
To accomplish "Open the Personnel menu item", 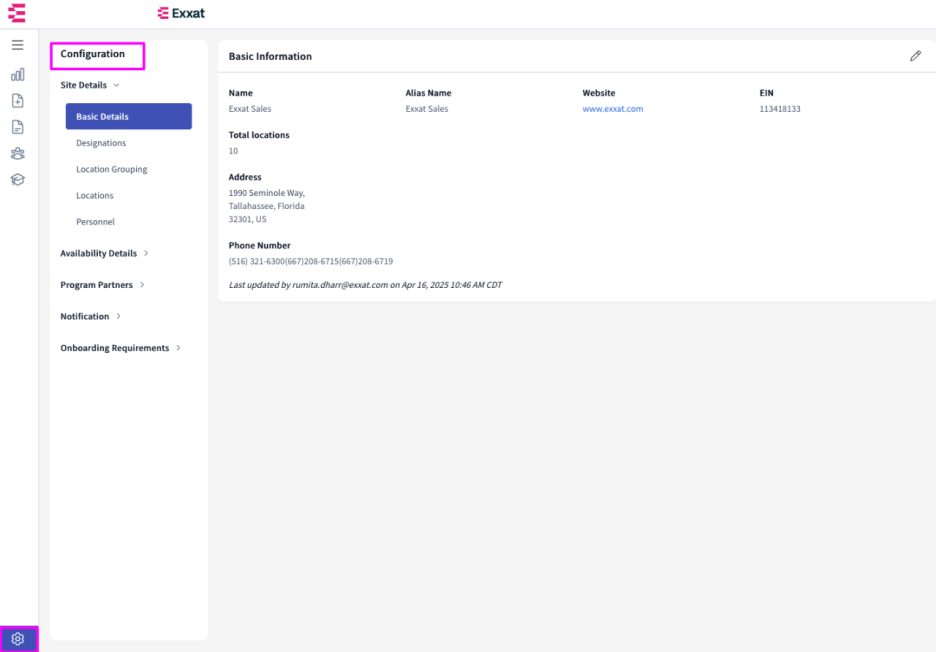I will pyautogui.click(x=95, y=222).
